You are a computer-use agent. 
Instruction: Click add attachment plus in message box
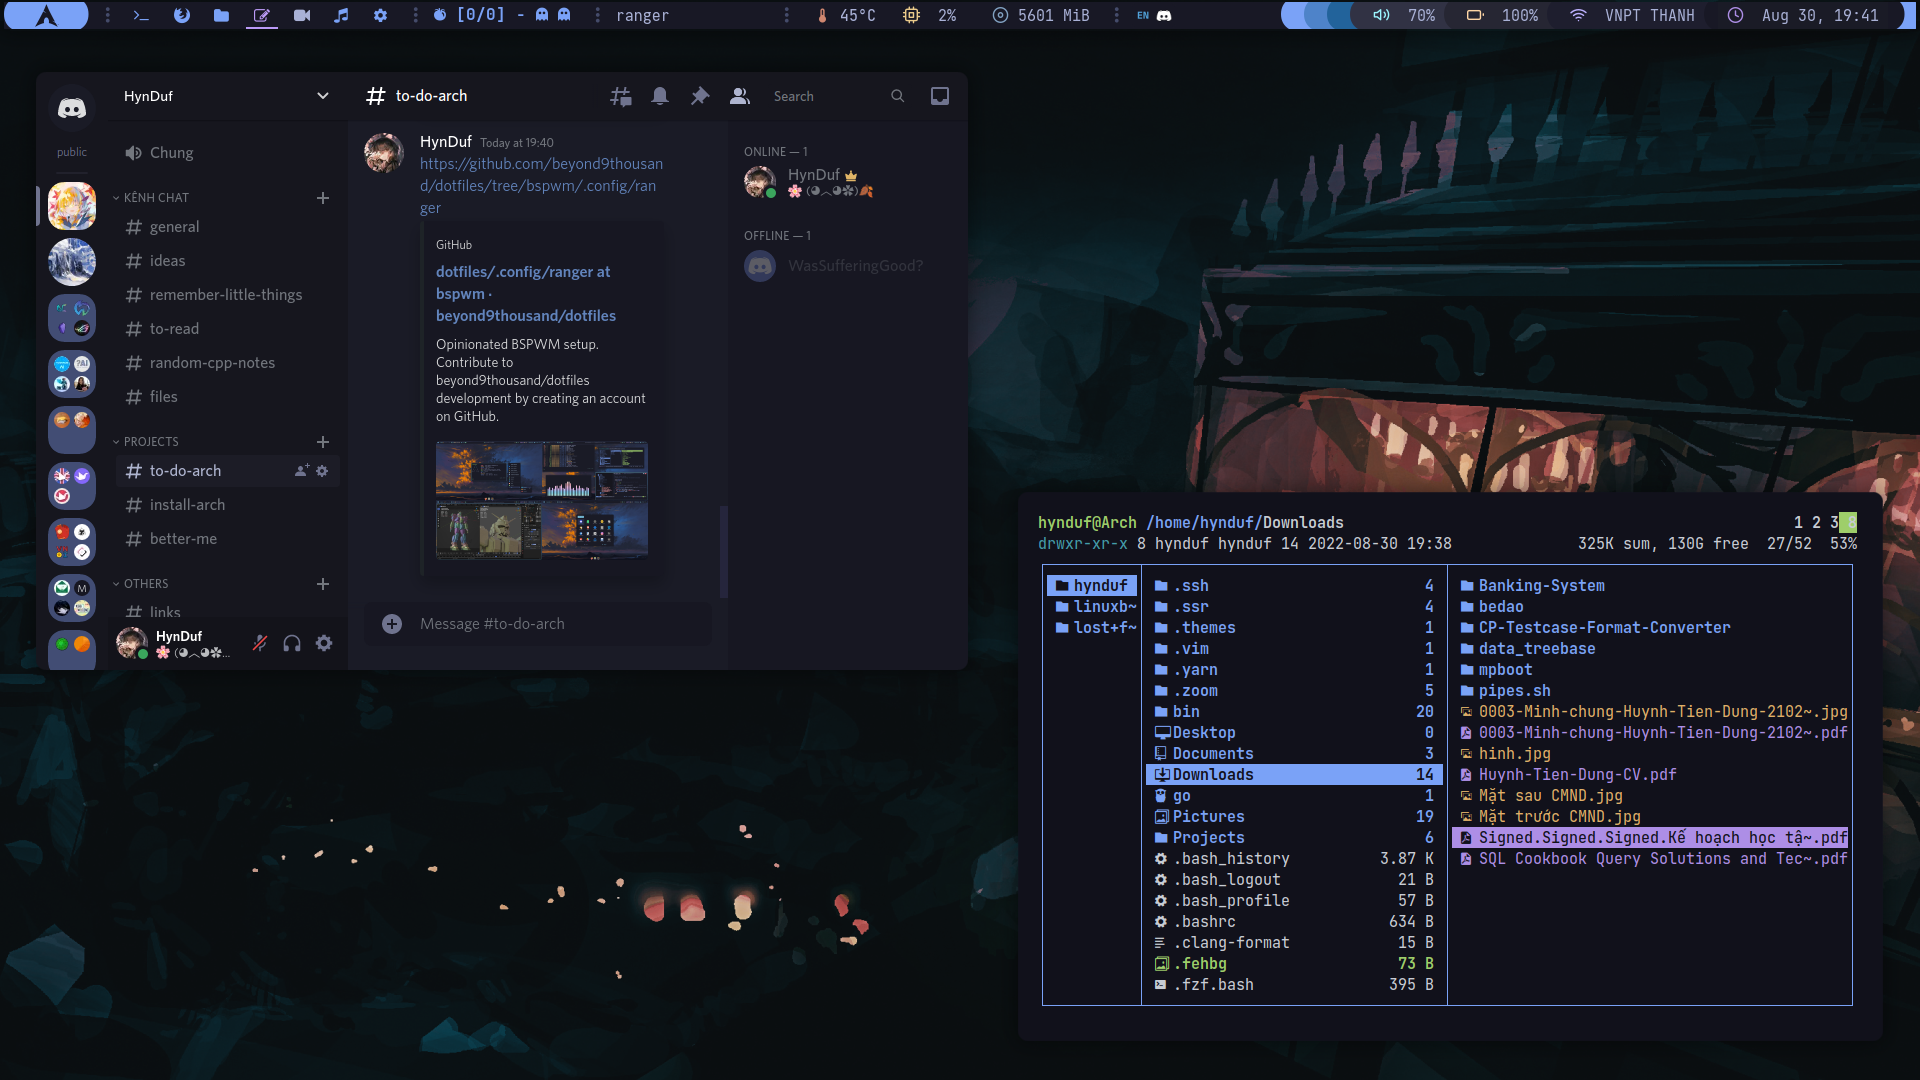pos(392,624)
